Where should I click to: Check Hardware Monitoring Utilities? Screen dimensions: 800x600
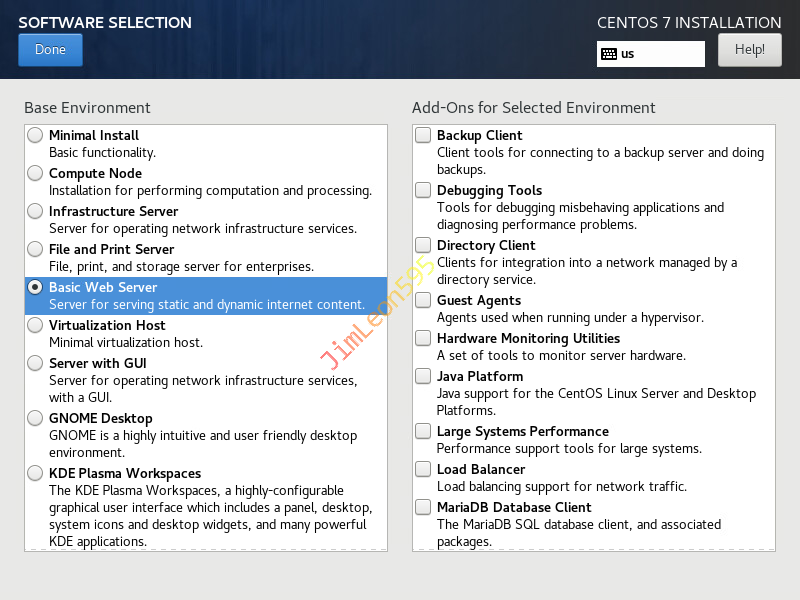423,338
